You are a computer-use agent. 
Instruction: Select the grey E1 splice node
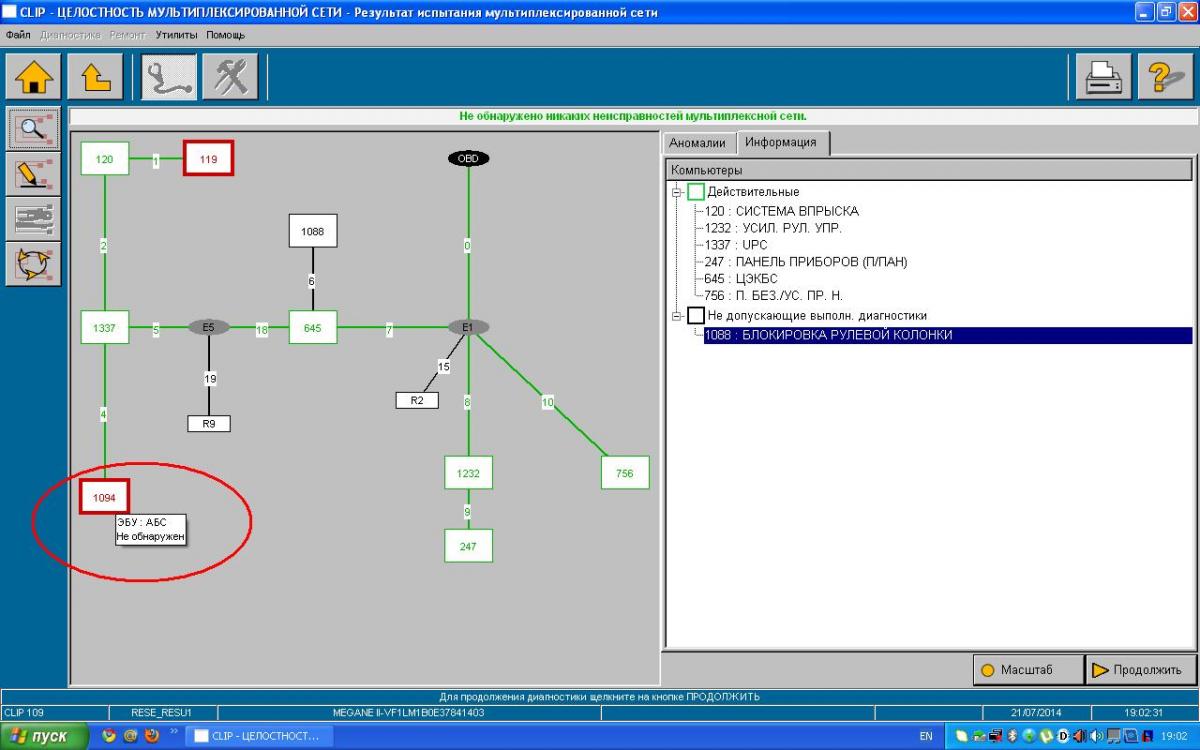pos(468,327)
